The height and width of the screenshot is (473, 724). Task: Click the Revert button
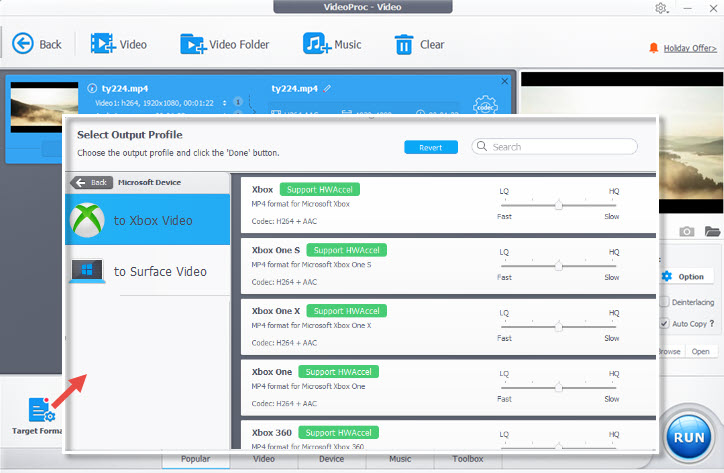[x=431, y=147]
